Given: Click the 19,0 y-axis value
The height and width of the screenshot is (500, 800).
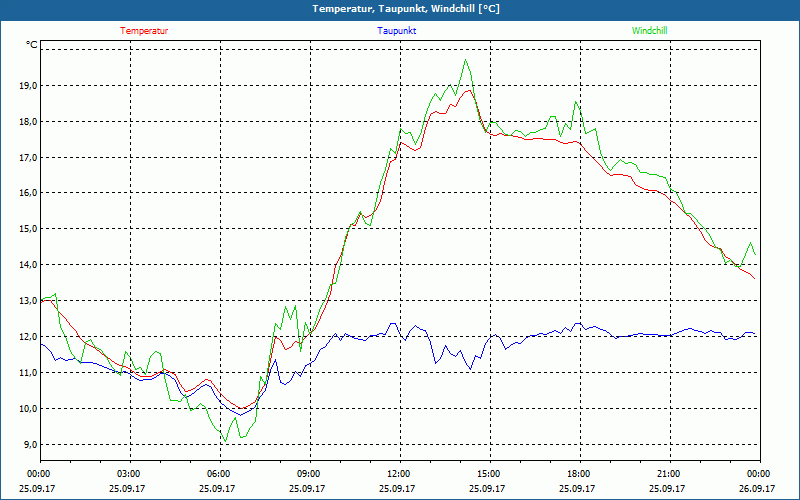Looking at the screenshot, I should (x=29, y=86).
